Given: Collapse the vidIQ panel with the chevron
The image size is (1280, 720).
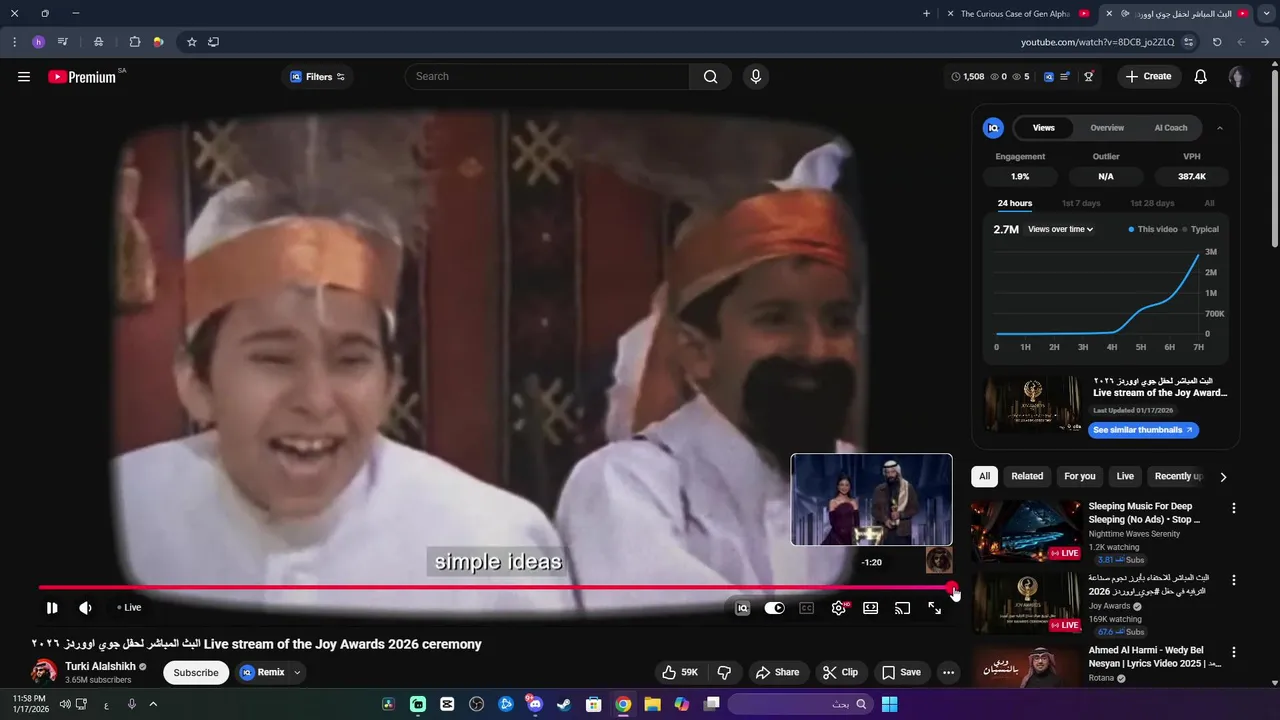Looking at the screenshot, I should tap(1219, 128).
